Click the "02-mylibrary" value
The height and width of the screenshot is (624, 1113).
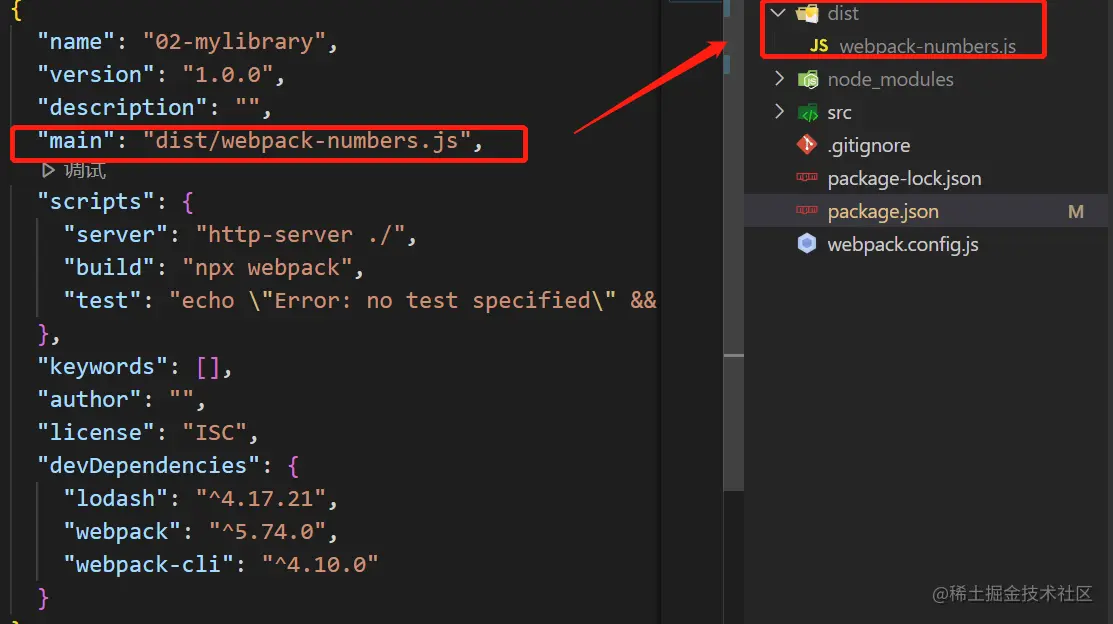click(x=234, y=41)
